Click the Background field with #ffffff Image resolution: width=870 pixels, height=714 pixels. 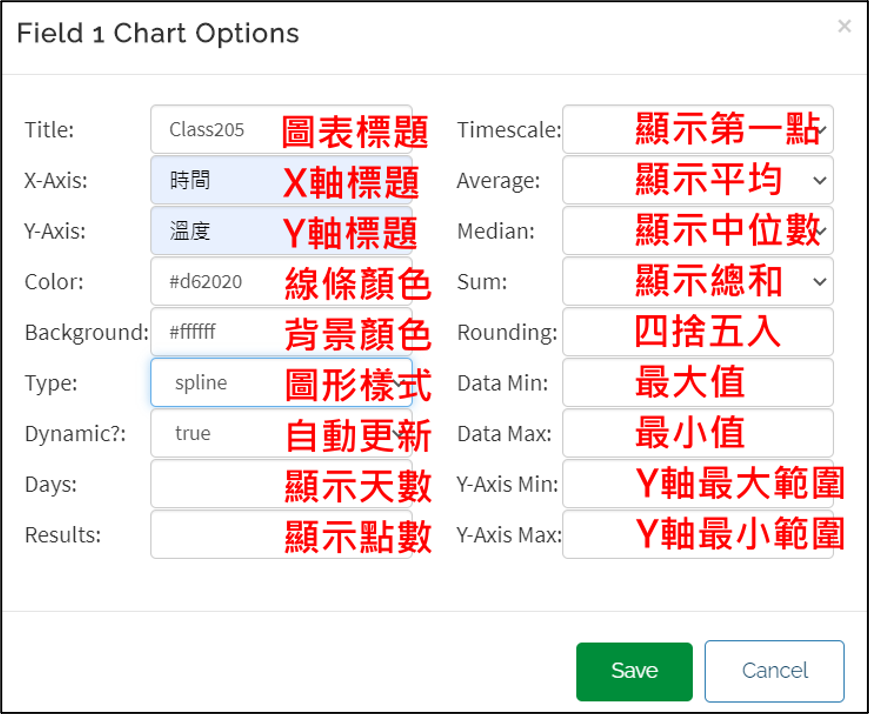[x=281, y=332]
